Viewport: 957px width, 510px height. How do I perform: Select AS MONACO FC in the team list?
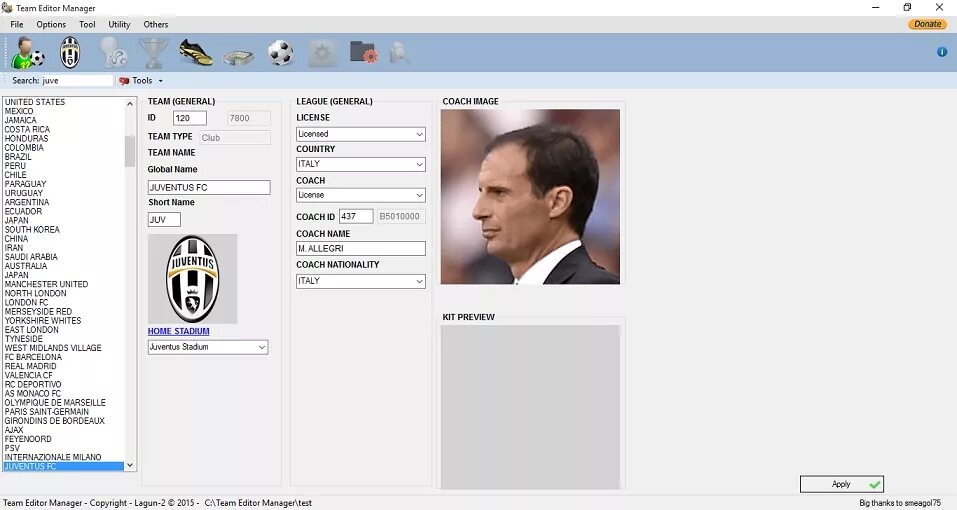(x=33, y=393)
